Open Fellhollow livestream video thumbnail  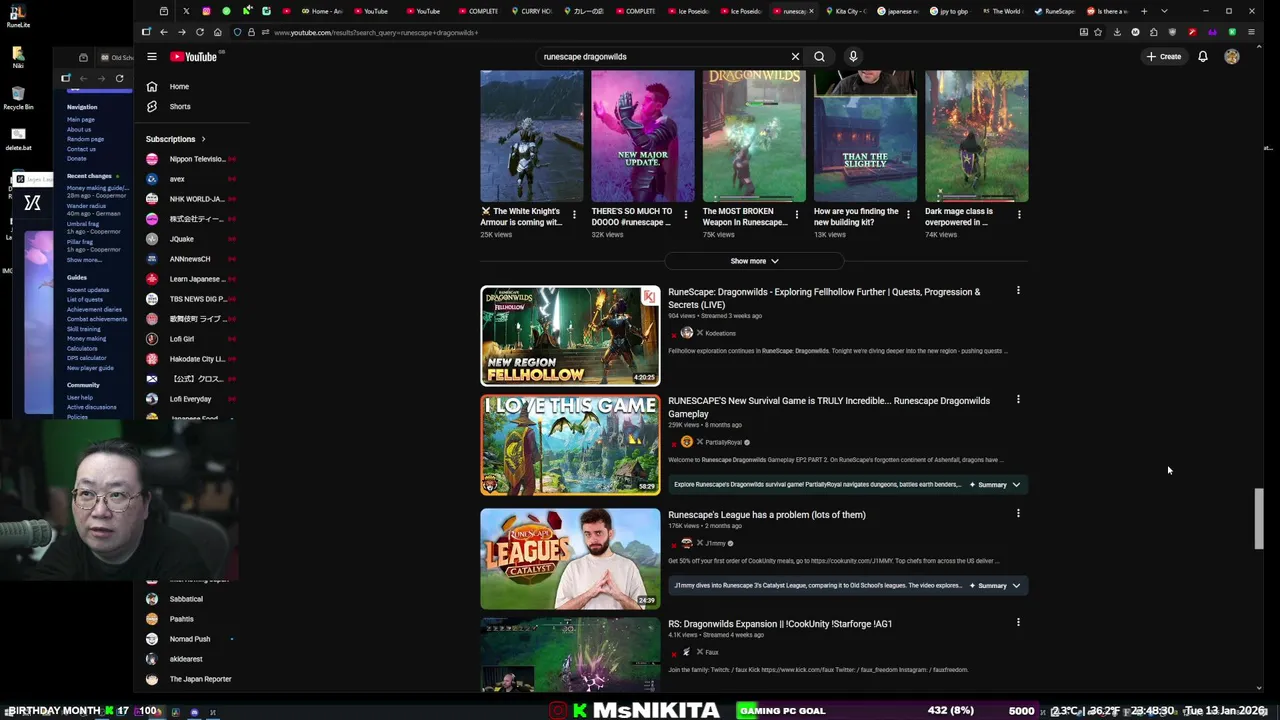tap(570, 336)
